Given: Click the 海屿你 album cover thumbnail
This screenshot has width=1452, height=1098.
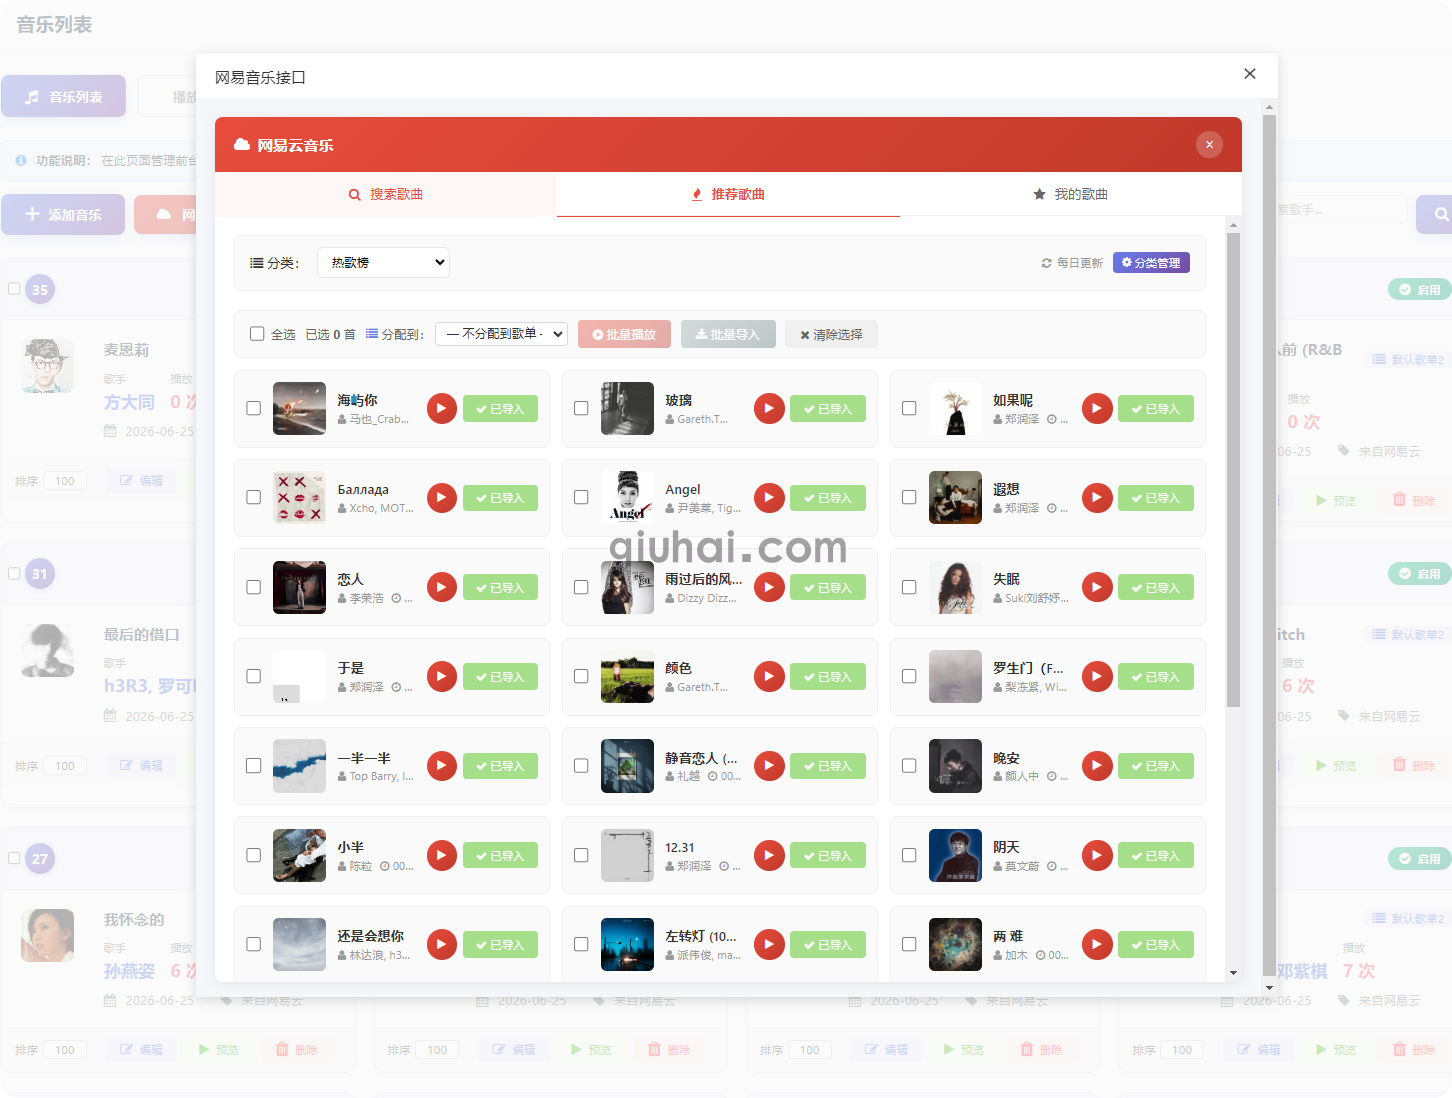Looking at the screenshot, I should 299,408.
